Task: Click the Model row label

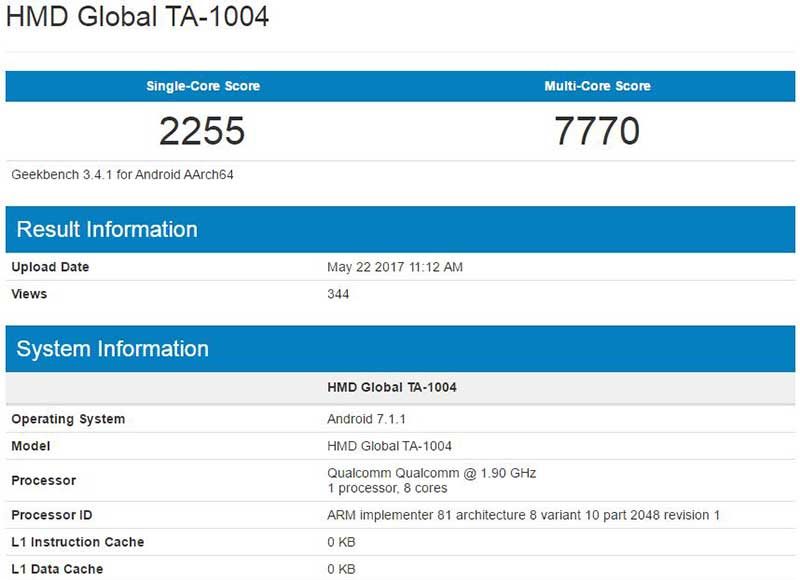Action: [31, 446]
